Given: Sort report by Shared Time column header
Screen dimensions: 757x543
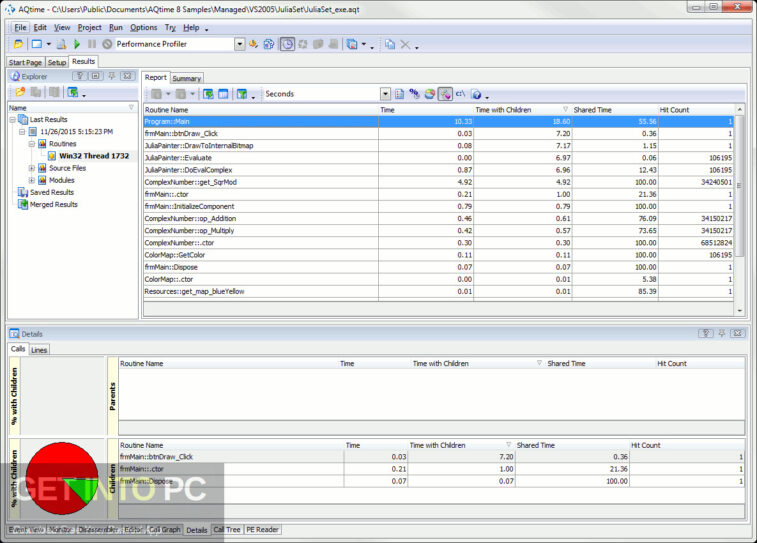Looking at the screenshot, I should point(615,110).
